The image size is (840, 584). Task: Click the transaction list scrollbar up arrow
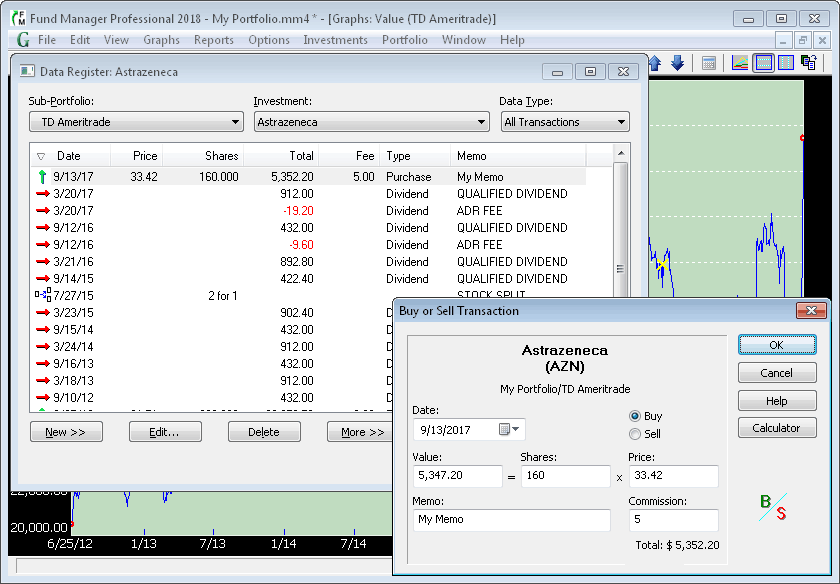pyautogui.click(x=621, y=154)
